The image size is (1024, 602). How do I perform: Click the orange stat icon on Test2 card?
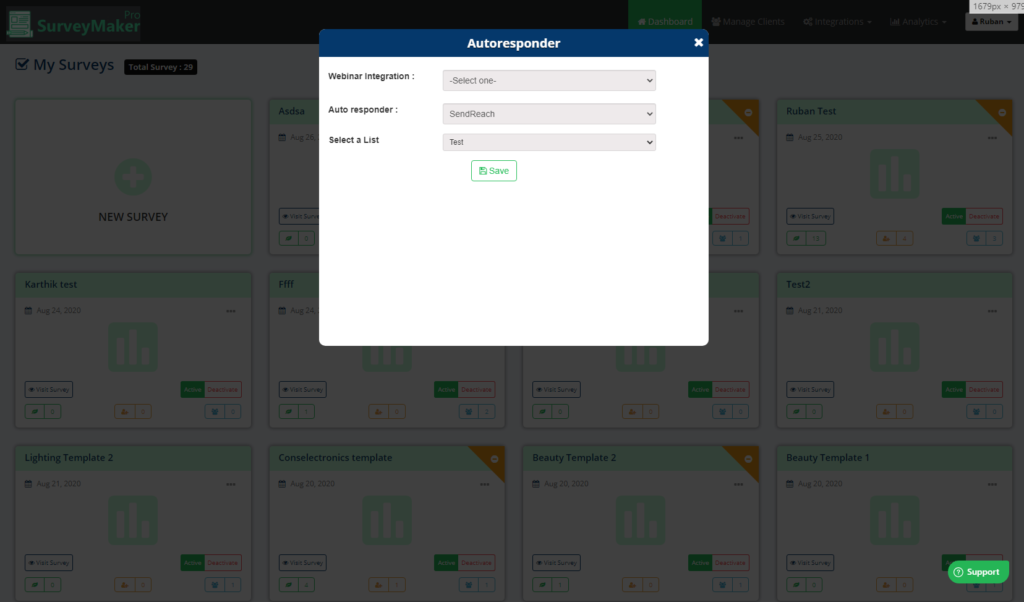tap(886, 411)
